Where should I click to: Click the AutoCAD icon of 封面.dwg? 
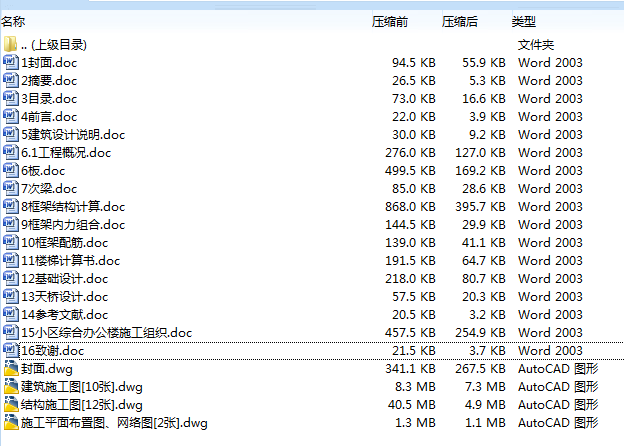click(x=11, y=368)
